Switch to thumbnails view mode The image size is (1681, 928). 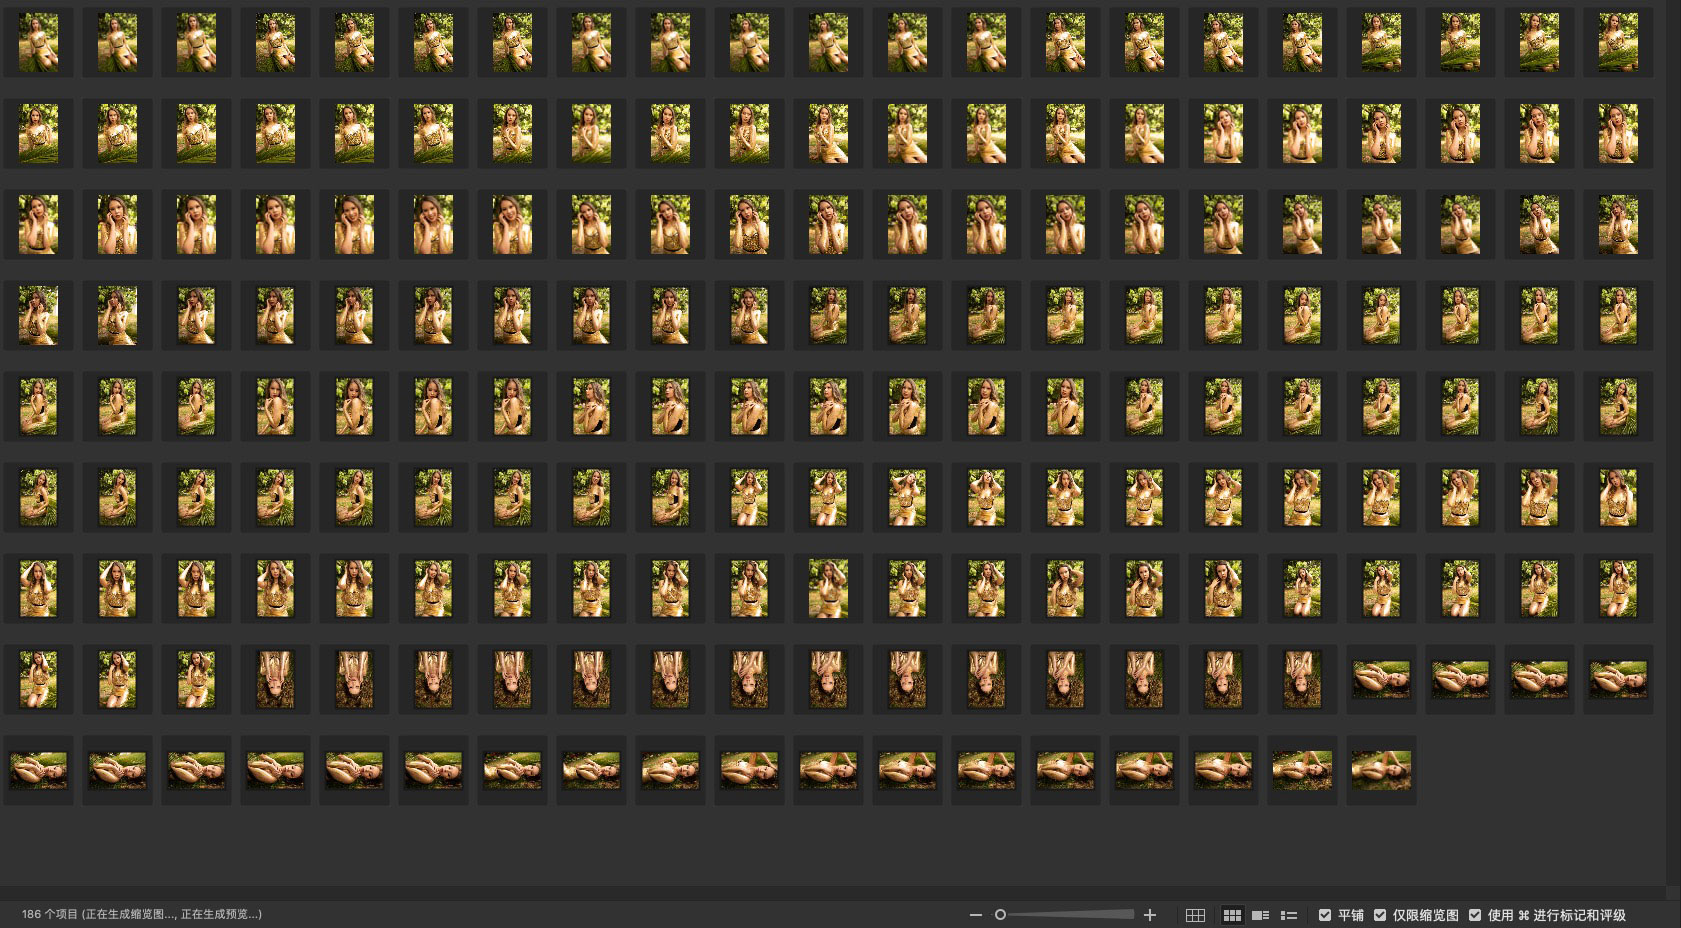click(1232, 915)
